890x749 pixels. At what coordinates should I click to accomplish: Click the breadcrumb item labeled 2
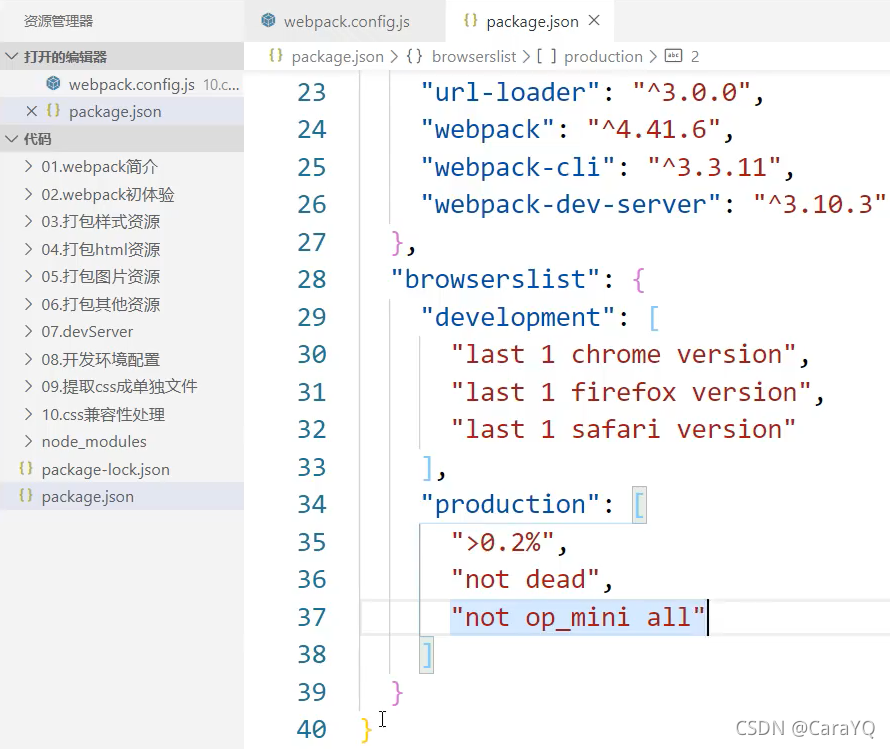[695, 57]
